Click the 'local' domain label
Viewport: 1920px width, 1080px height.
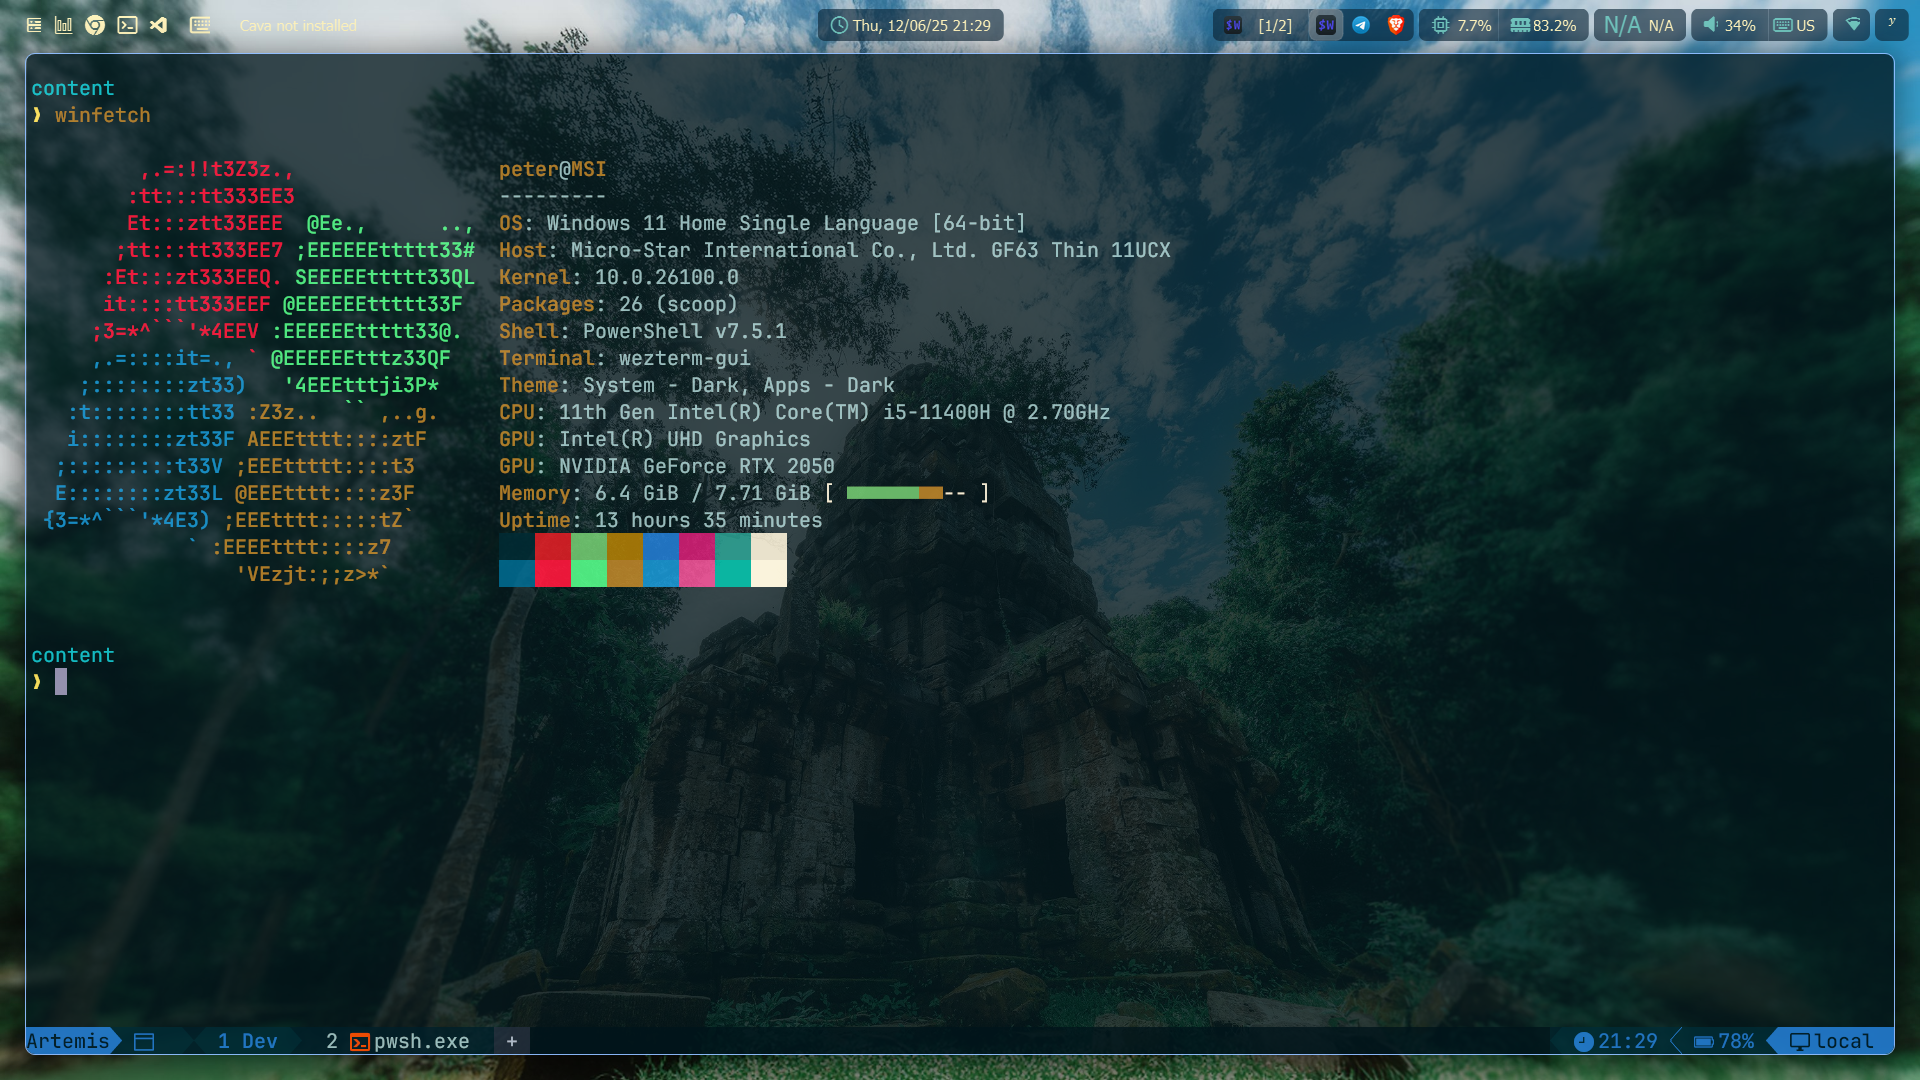point(1844,1041)
